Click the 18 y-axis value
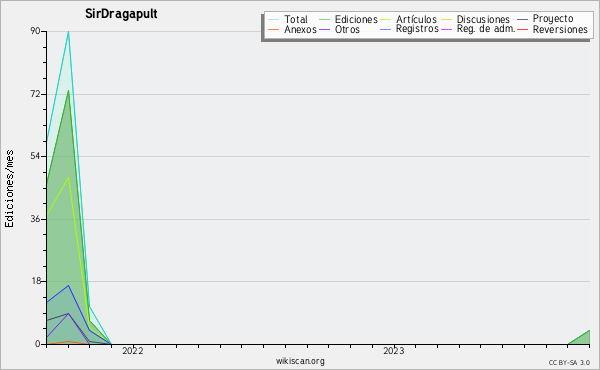This screenshot has width=600, height=370. coord(36,281)
